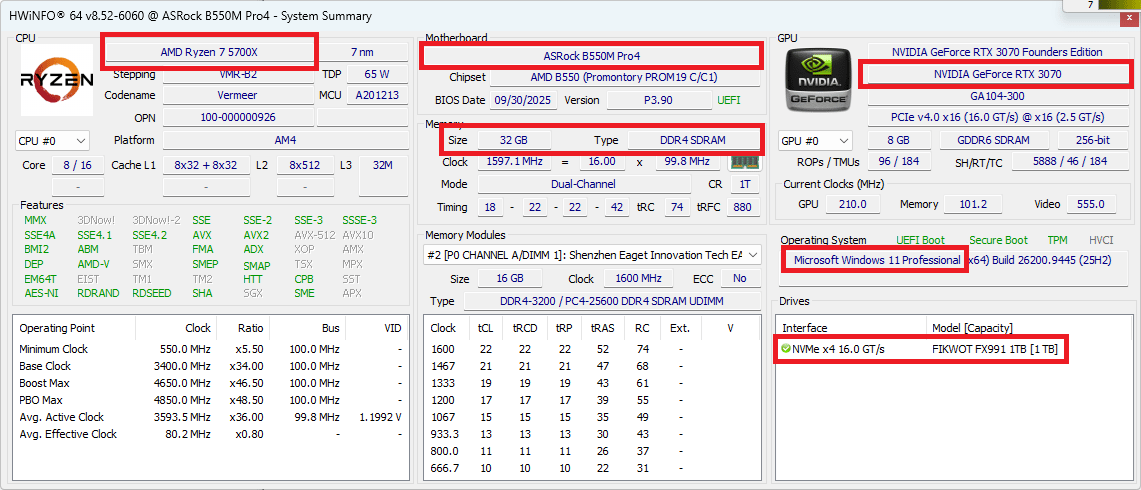Click the NVIDIA GeForce logo image
This screenshot has height=490, width=1141.
coord(820,80)
